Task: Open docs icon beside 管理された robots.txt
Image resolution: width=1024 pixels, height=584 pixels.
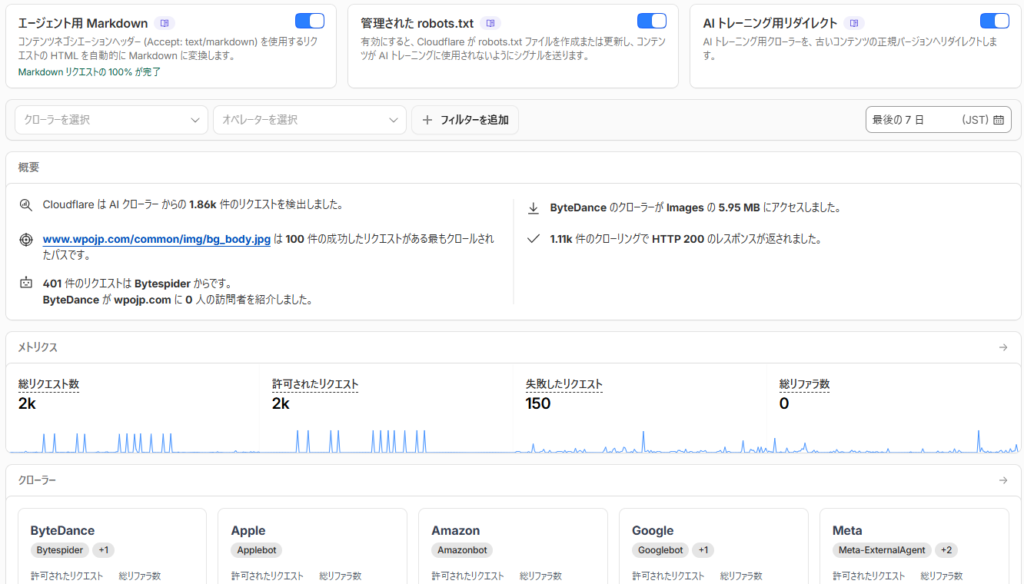Action: 490,23
